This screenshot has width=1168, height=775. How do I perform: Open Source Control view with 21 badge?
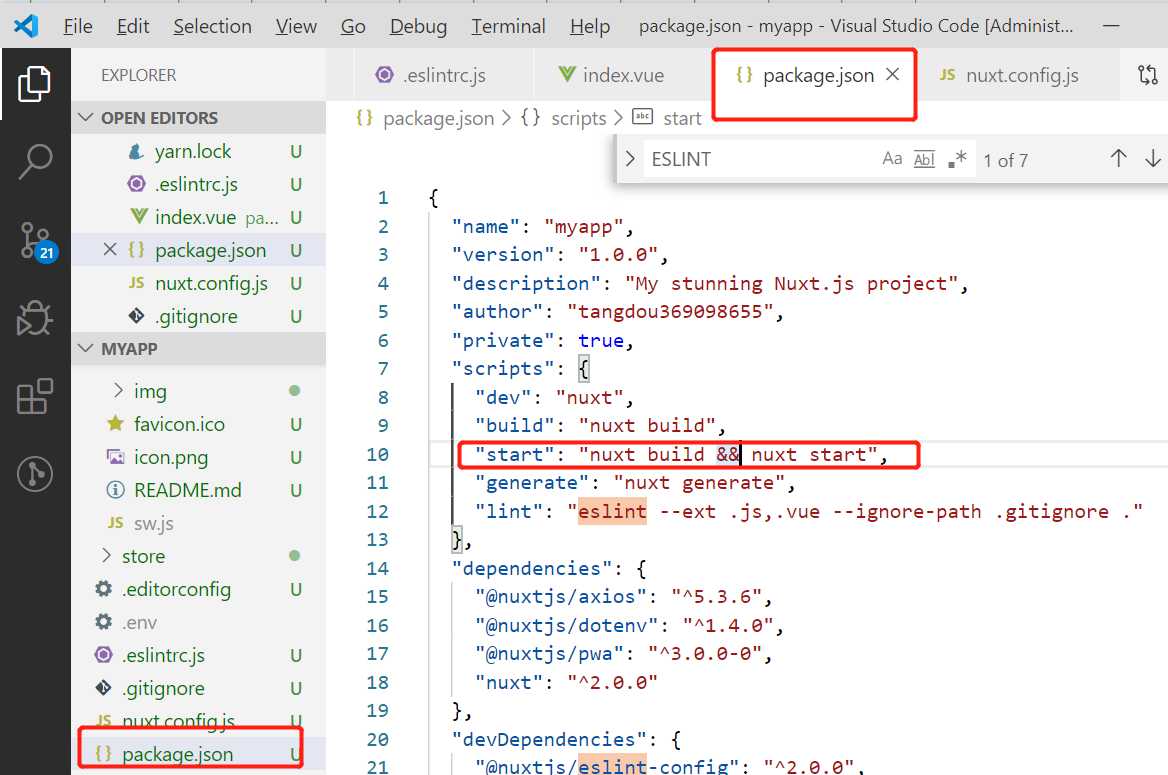37,241
